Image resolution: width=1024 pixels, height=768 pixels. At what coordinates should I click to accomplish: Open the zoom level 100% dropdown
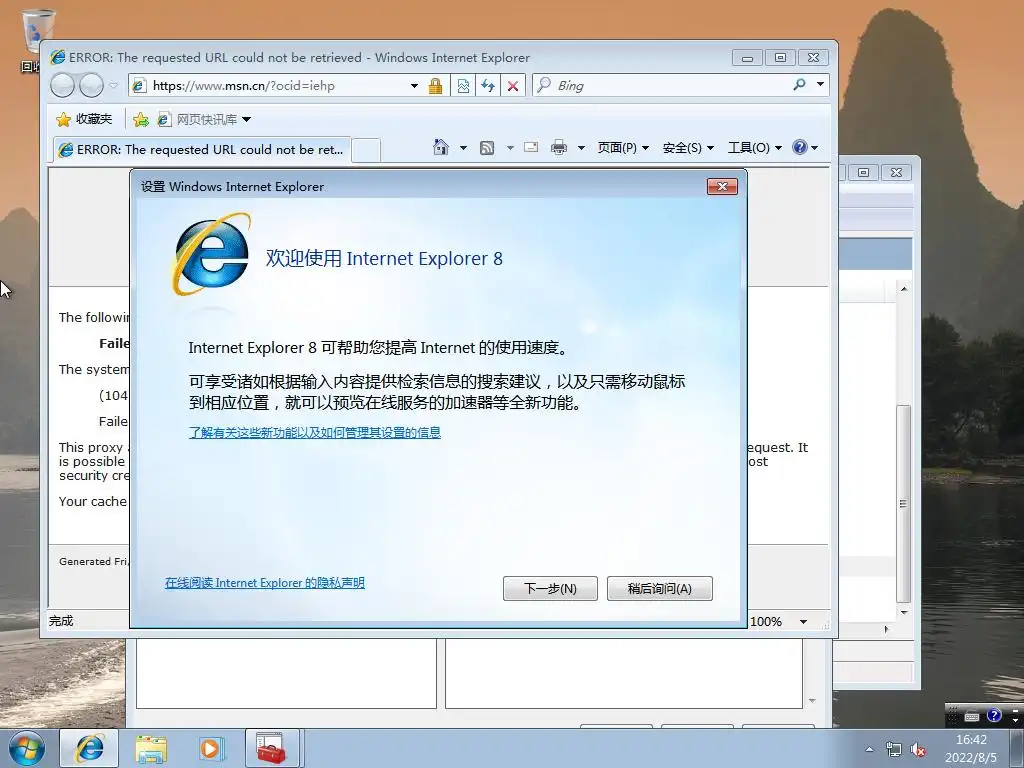click(803, 622)
